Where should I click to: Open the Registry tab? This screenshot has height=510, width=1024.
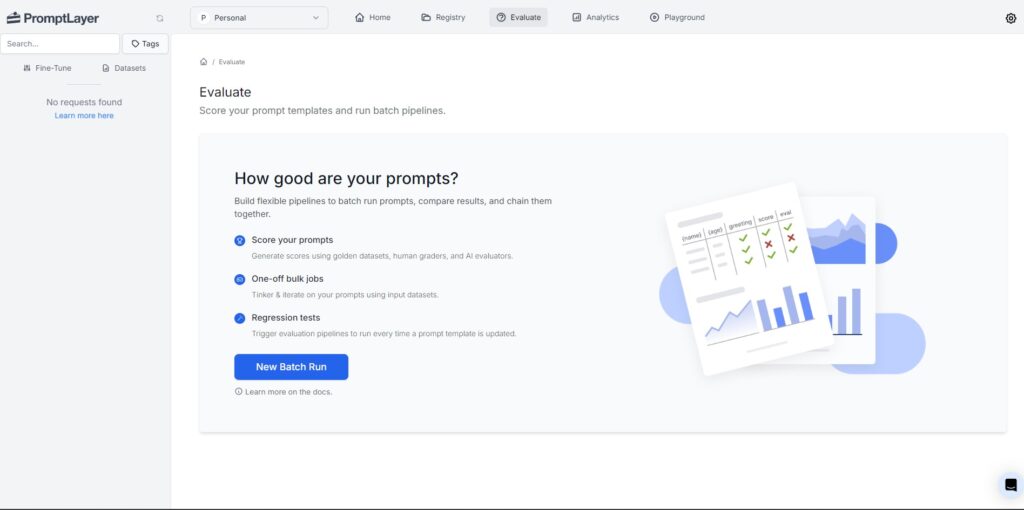[443, 18]
